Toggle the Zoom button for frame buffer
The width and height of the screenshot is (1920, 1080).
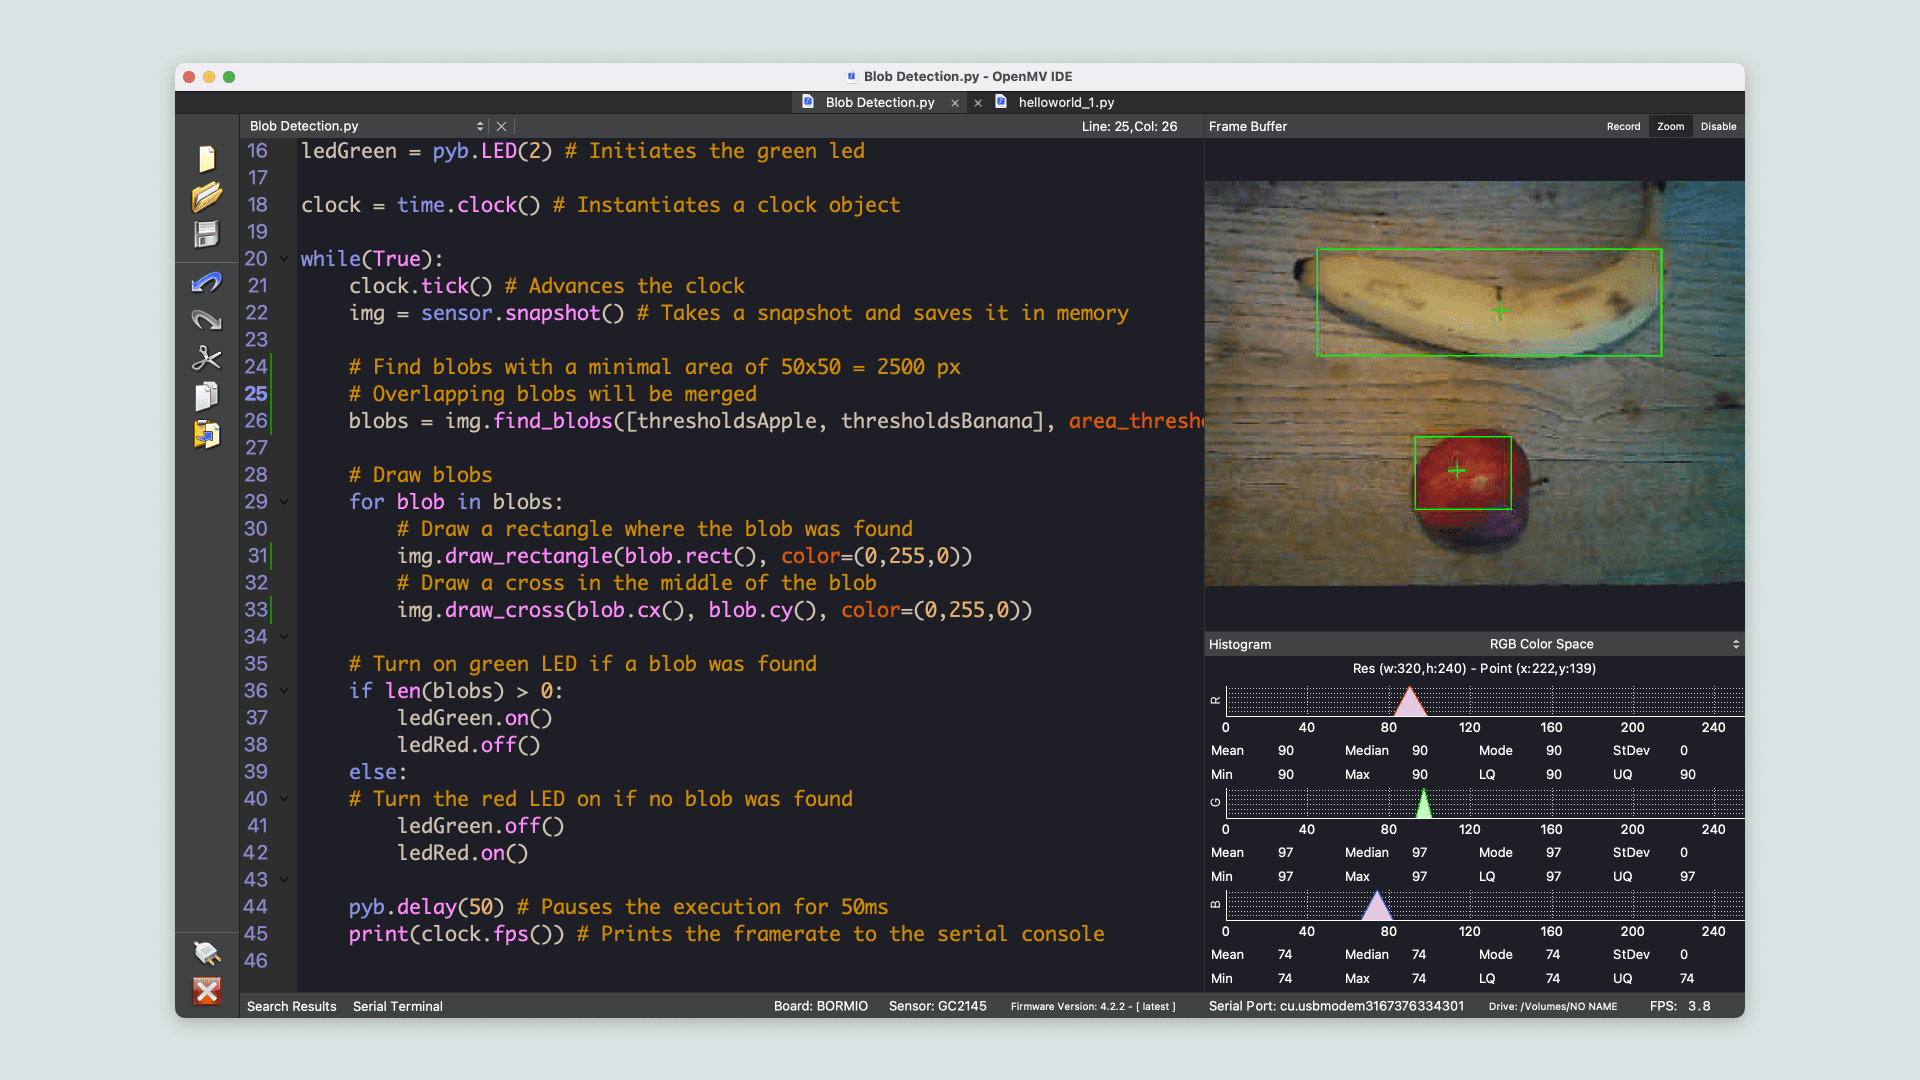(1670, 127)
